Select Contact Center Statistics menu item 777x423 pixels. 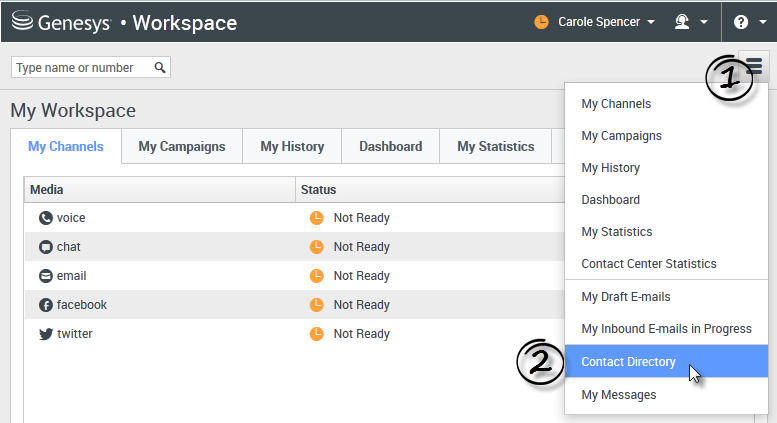tap(648, 264)
